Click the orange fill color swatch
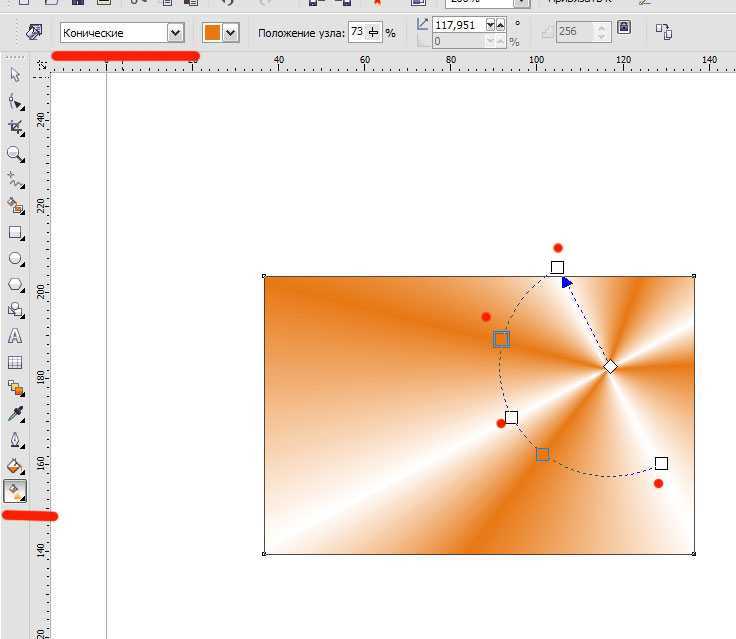Viewport: 736px width, 639px height. (212, 33)
